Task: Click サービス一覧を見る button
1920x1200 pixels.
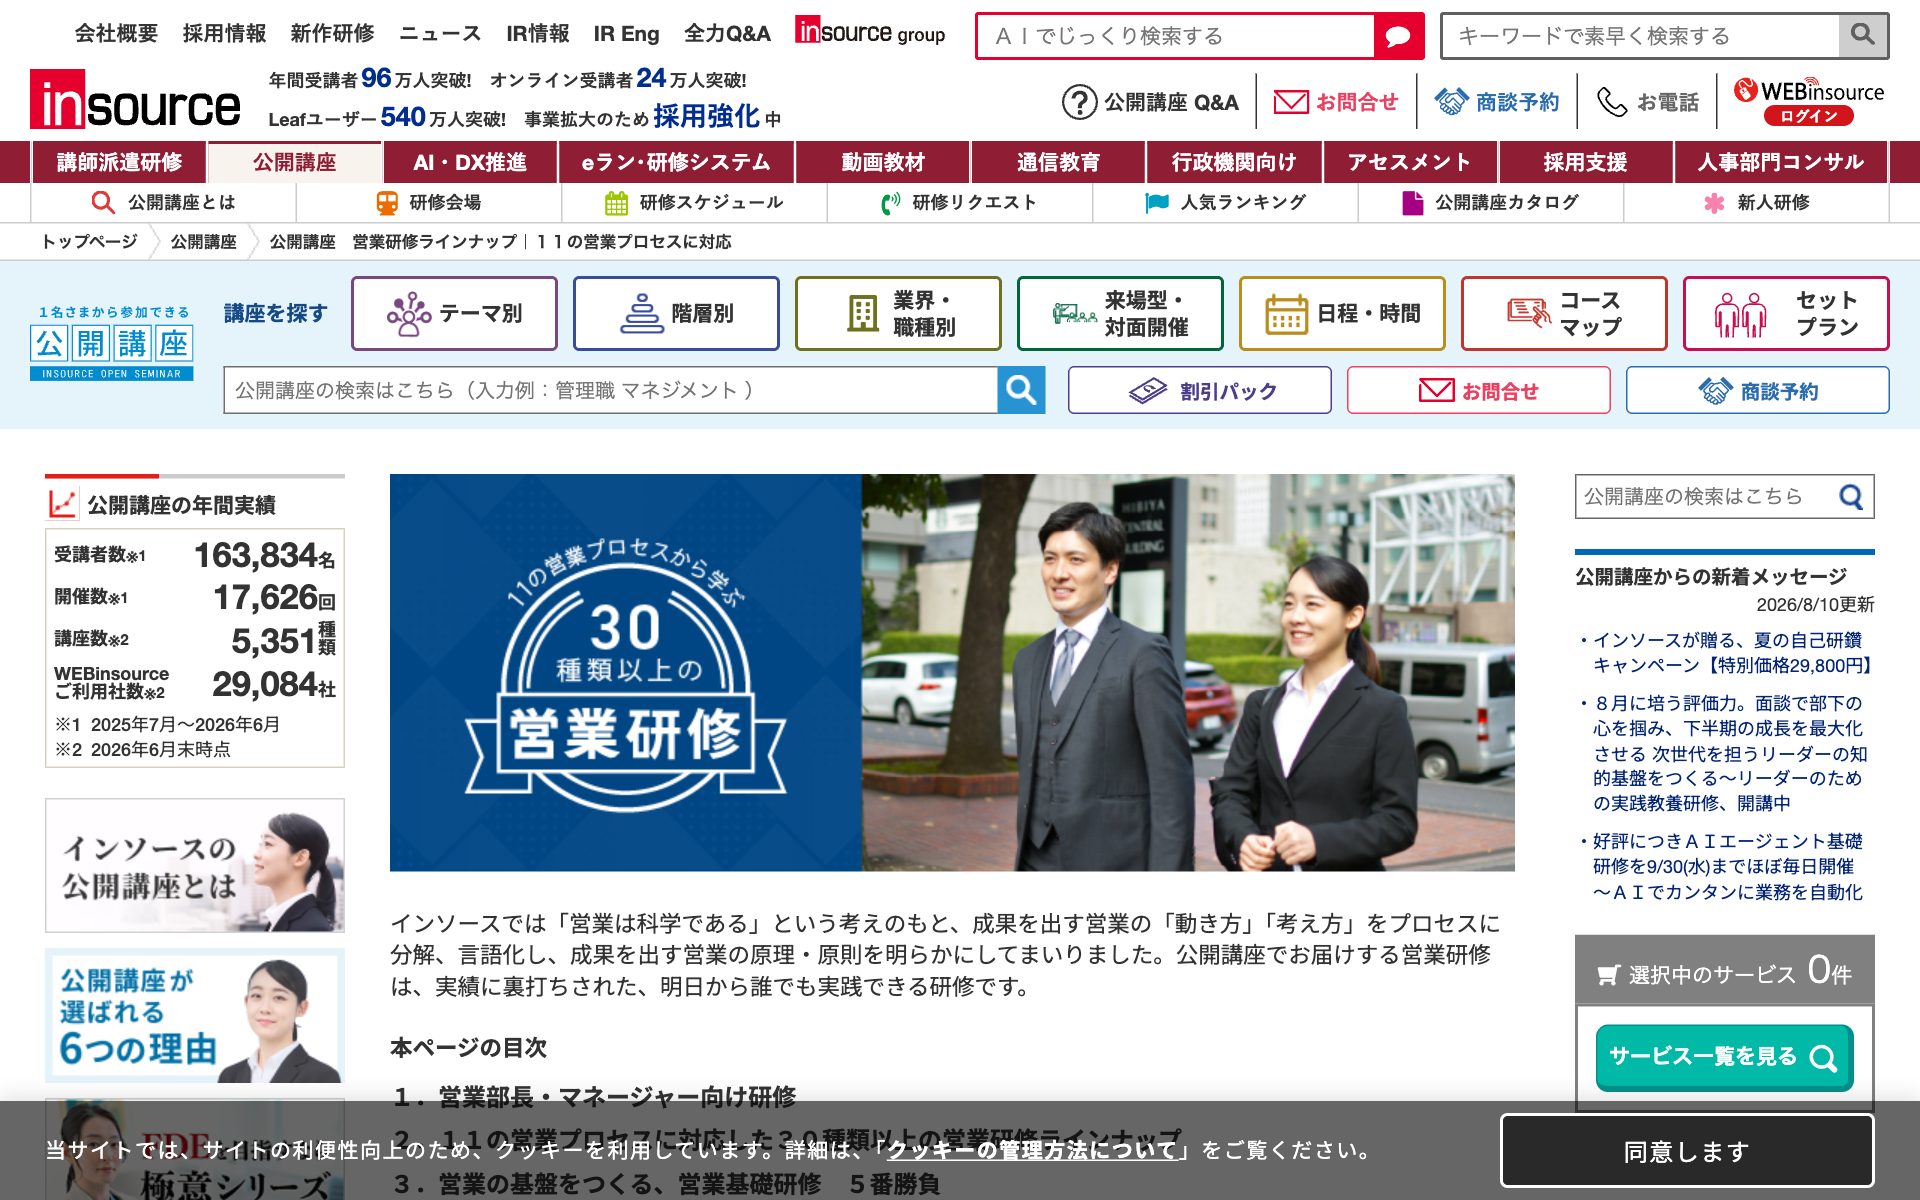Action: 1724,1058
